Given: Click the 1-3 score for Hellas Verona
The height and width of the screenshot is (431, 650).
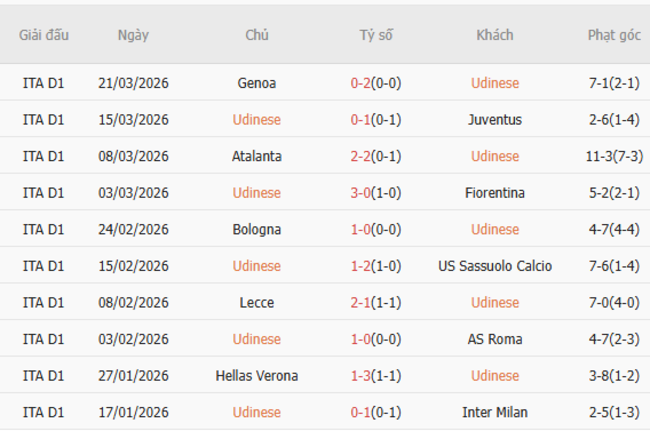Looking at the screenshot, I should tap(360, 376).
